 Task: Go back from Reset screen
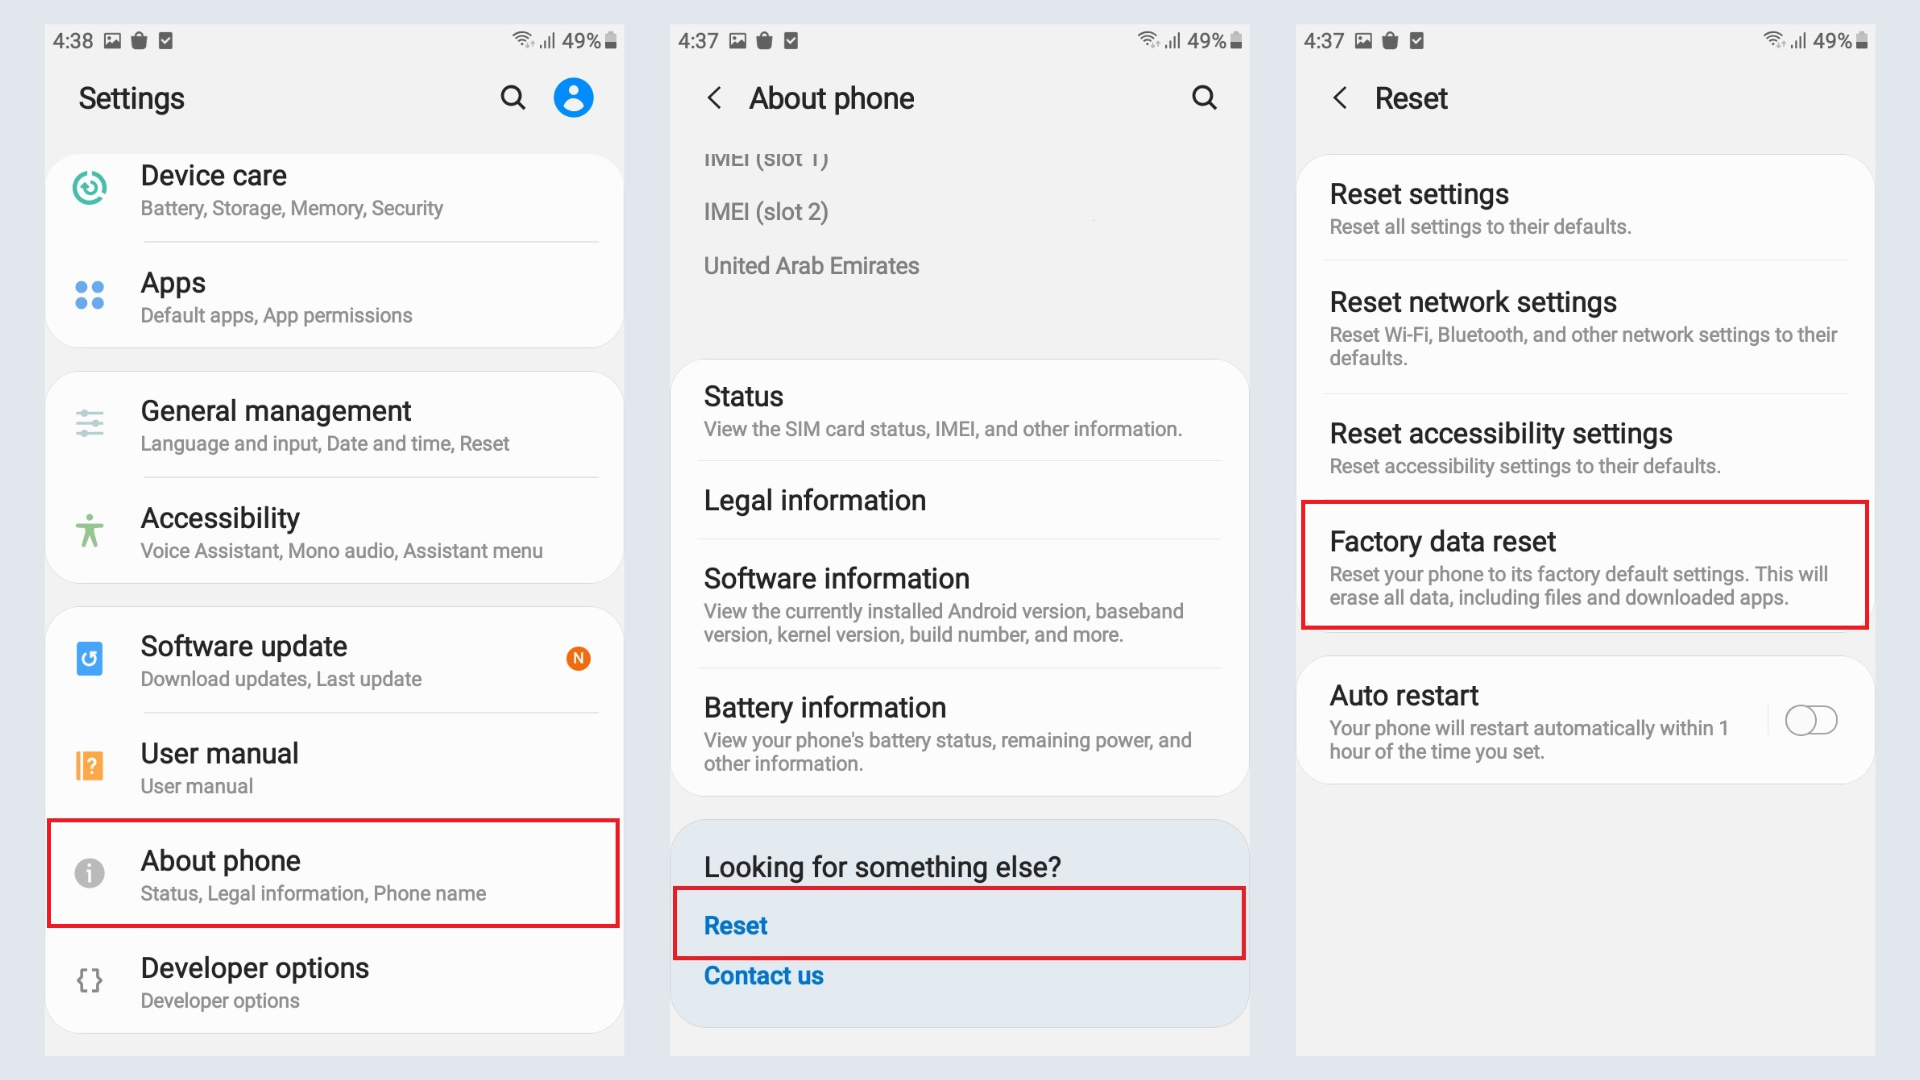1340,98
